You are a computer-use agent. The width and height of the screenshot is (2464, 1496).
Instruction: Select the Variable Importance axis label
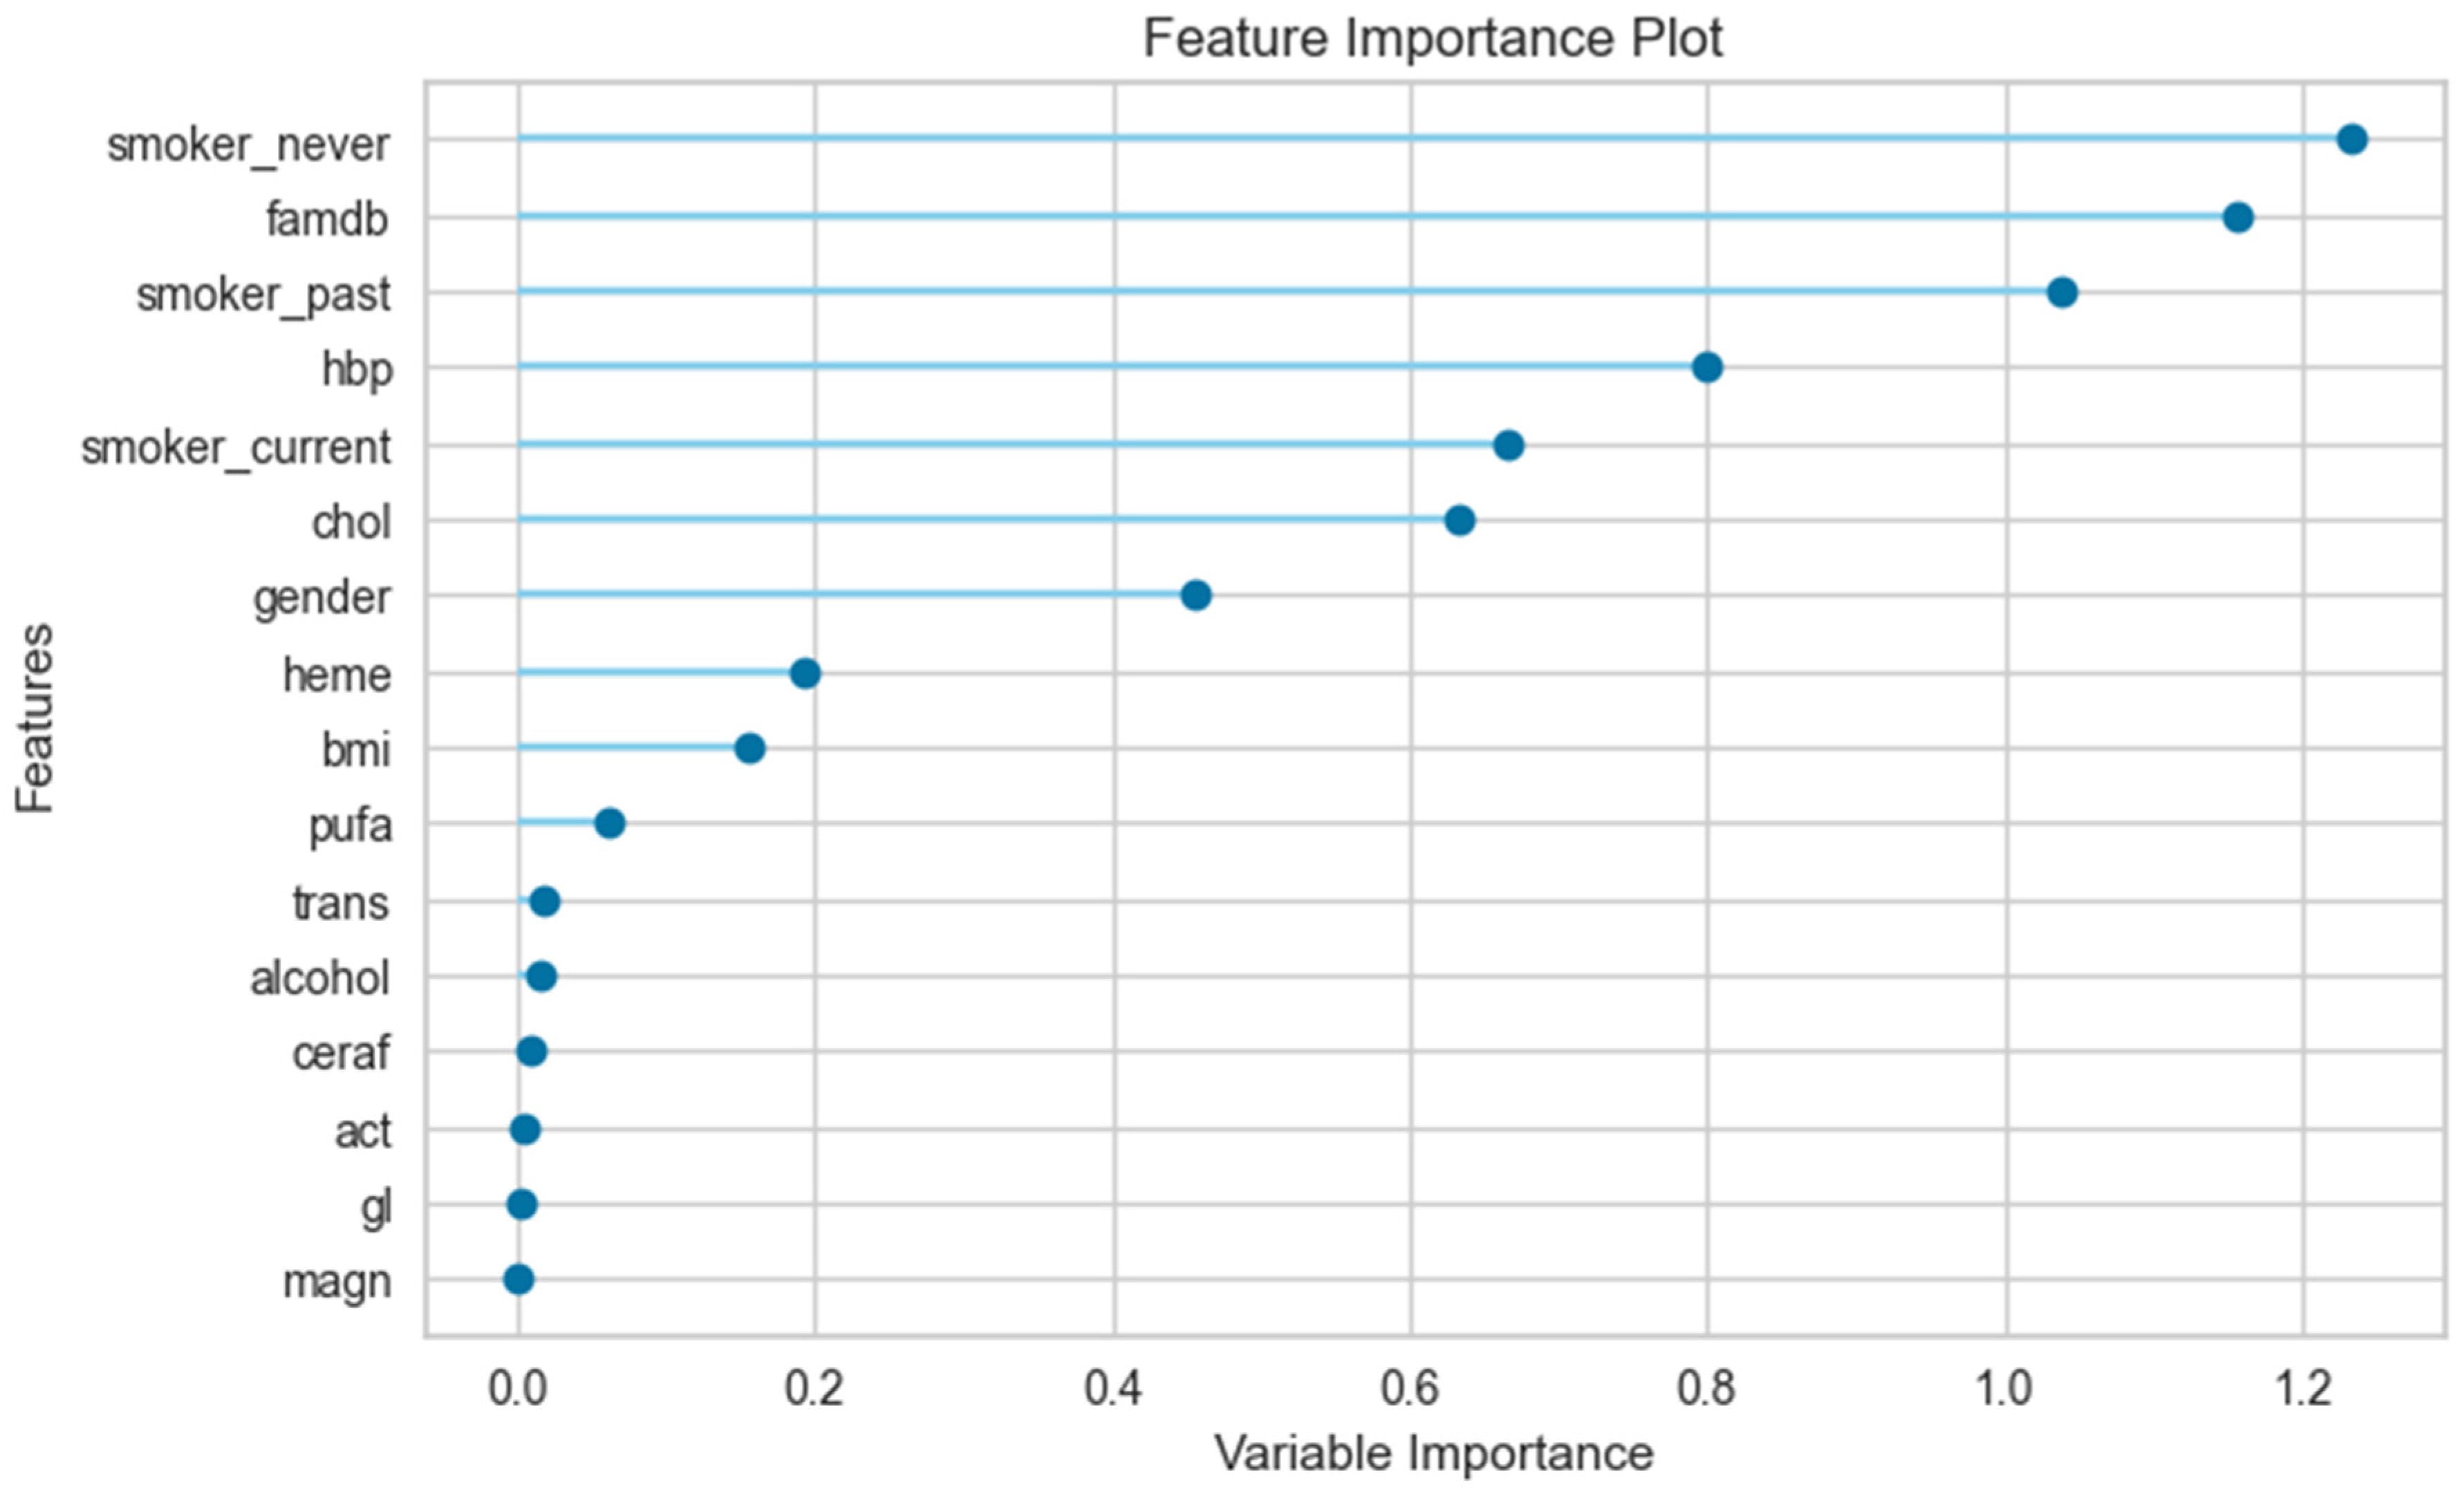(1434, 1453)
